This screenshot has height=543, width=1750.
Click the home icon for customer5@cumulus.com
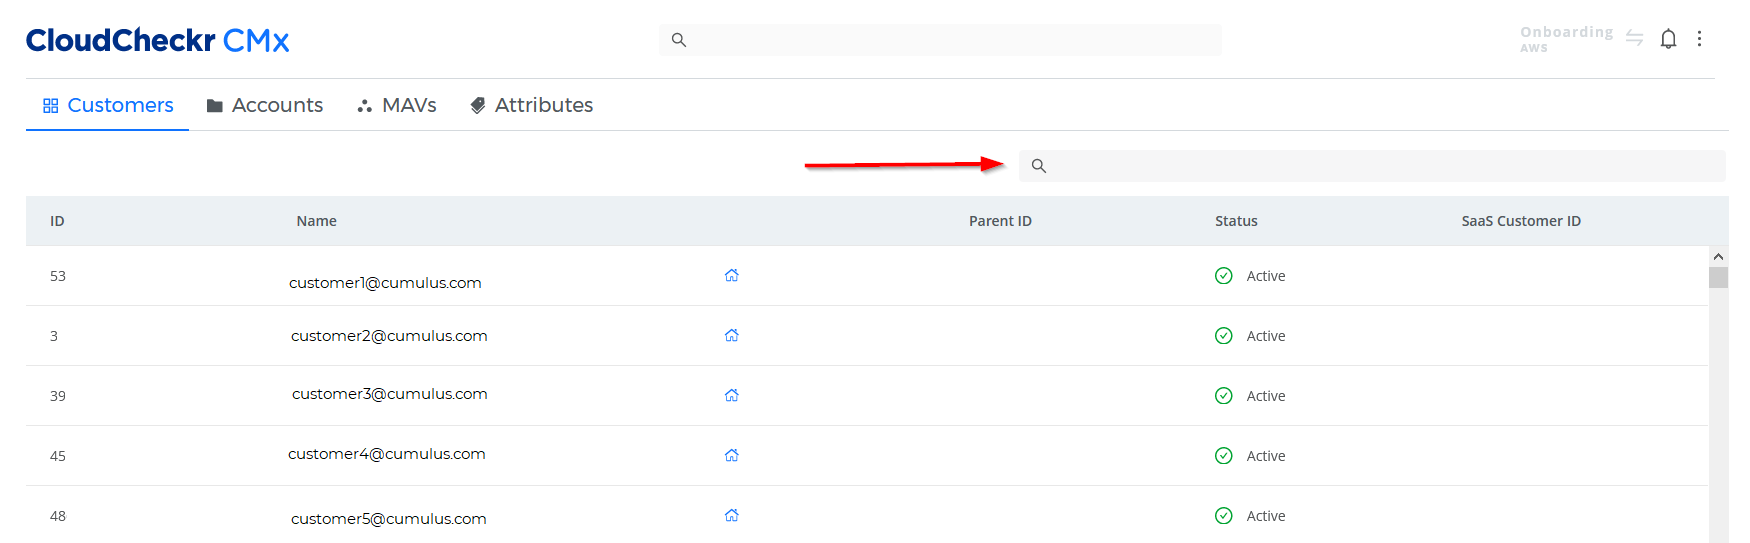point(732,515)
